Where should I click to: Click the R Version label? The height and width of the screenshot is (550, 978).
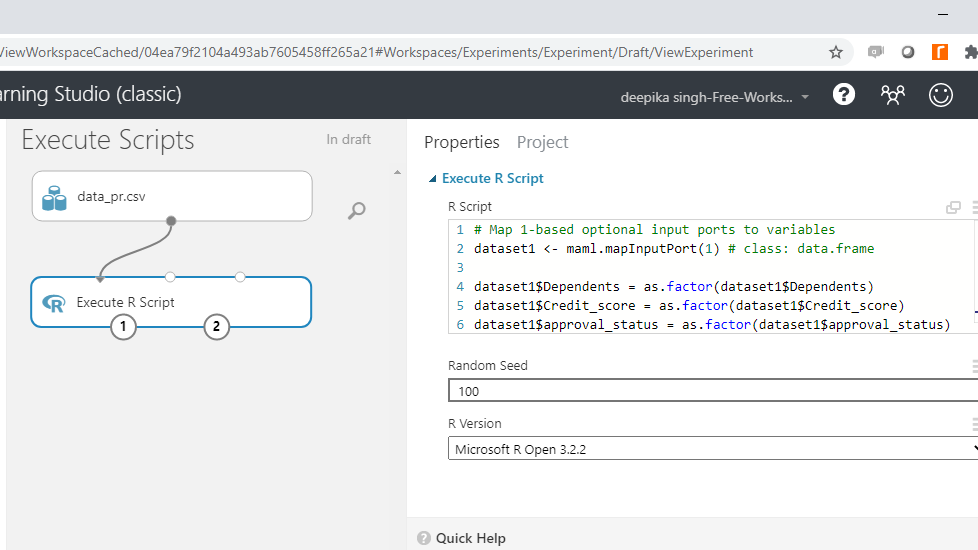(475, 423)
